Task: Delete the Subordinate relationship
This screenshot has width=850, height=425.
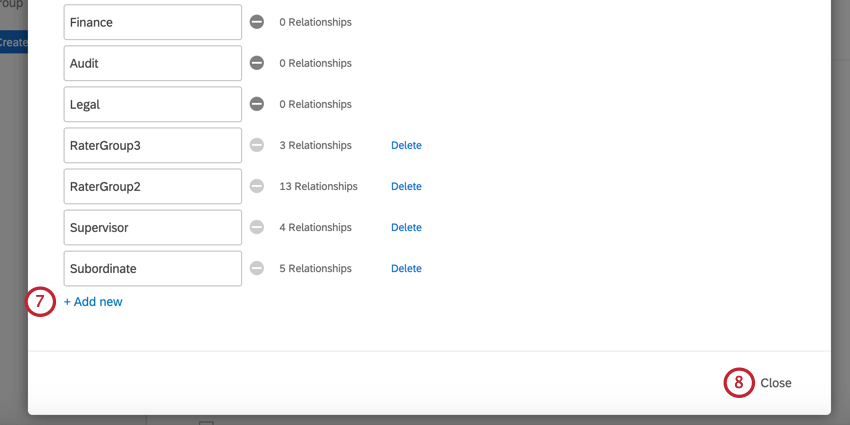Action: coord(406,268)
